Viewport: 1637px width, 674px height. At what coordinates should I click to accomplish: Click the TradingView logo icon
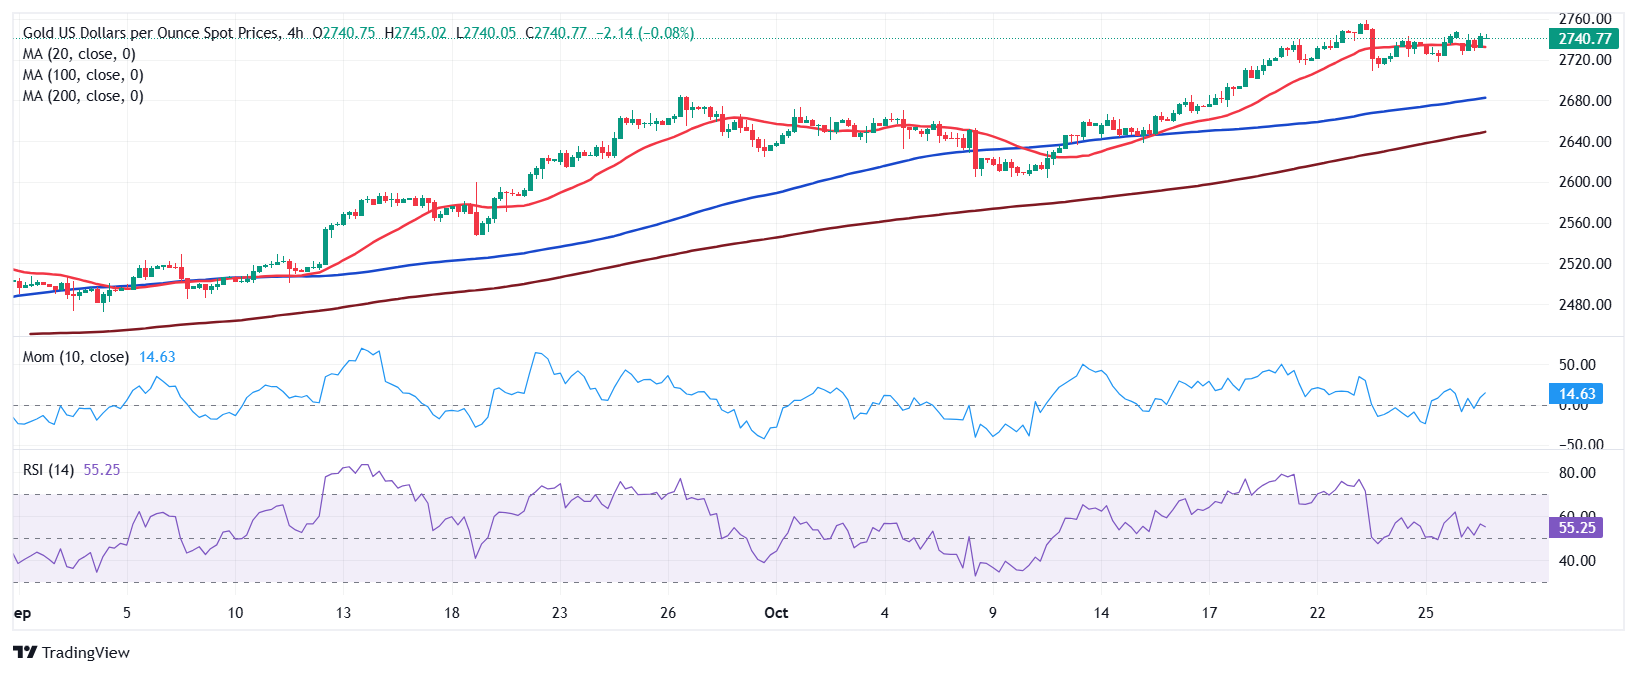point(25,653)
